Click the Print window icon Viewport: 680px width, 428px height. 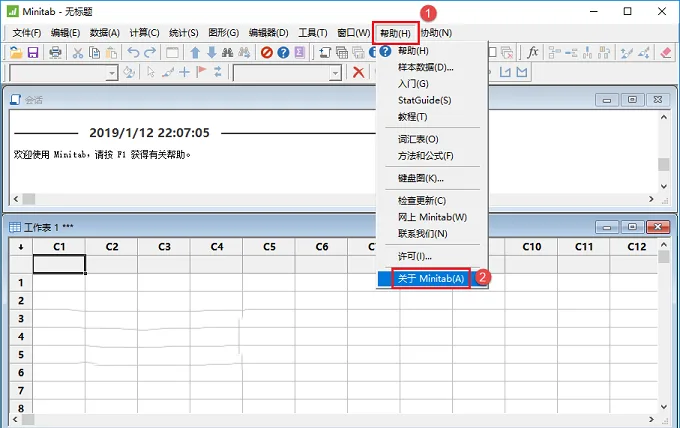[x=55, y=53]
